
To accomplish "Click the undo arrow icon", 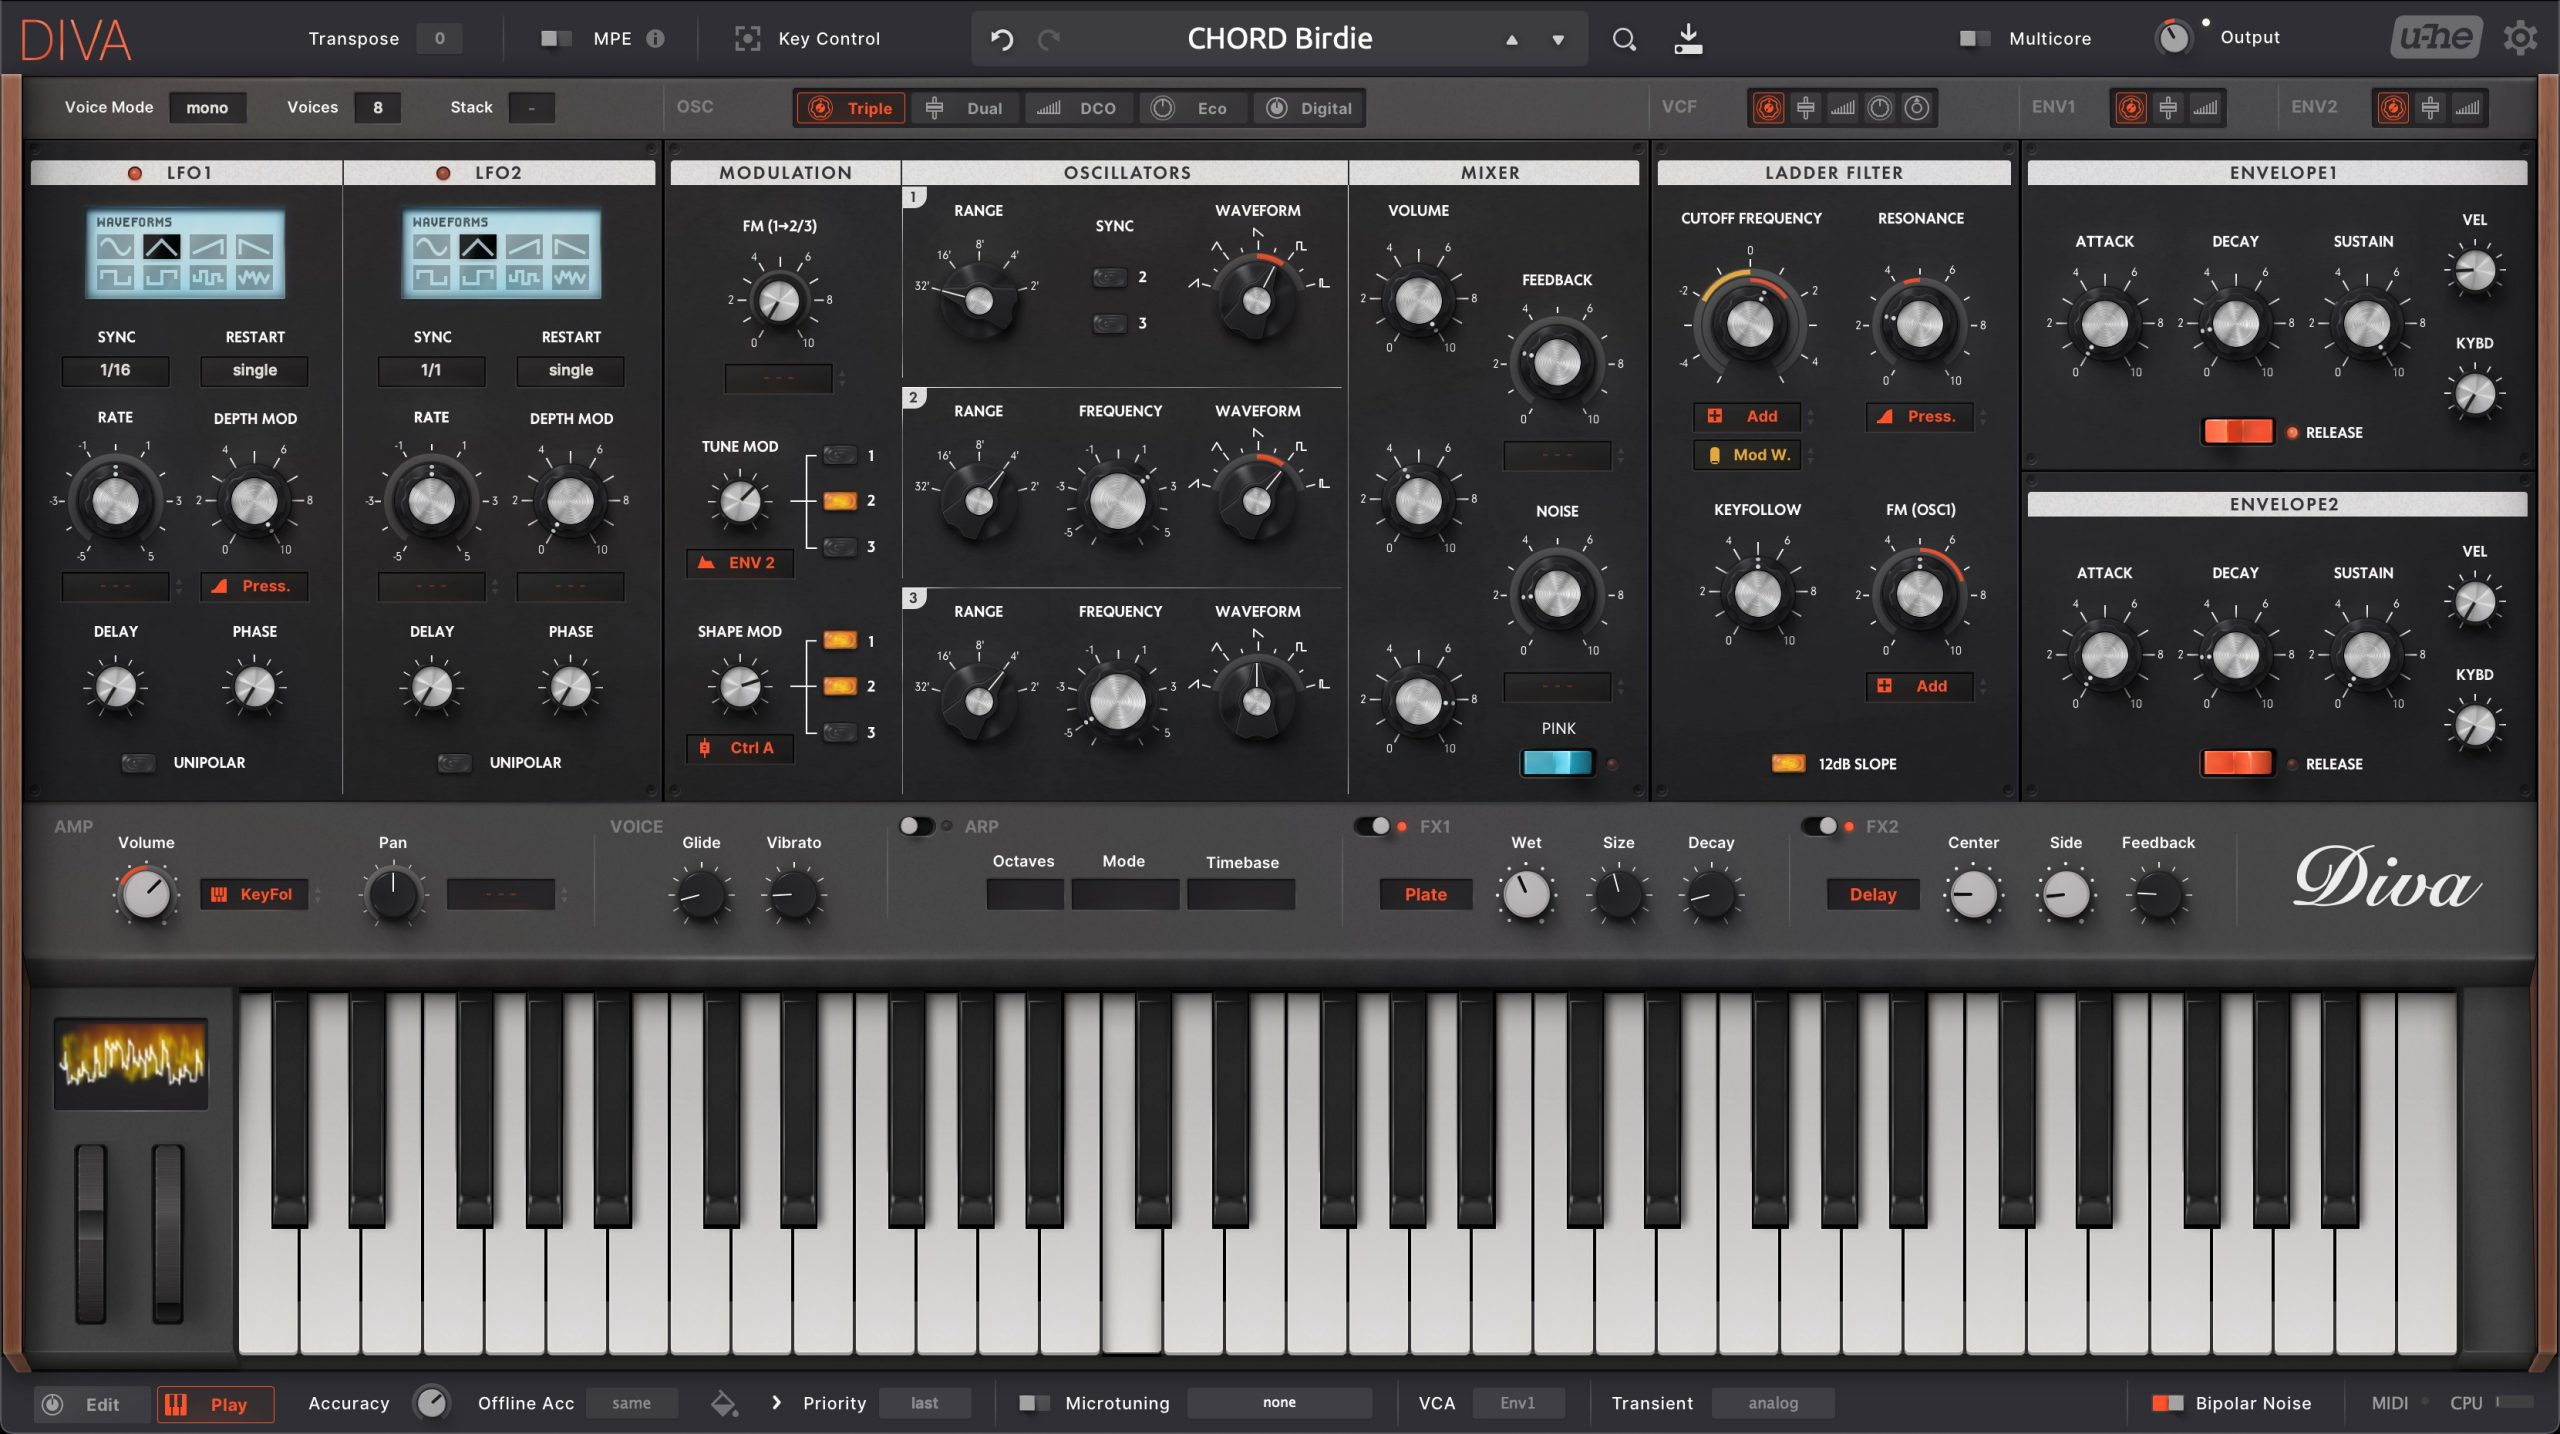I will point(1001,39).
